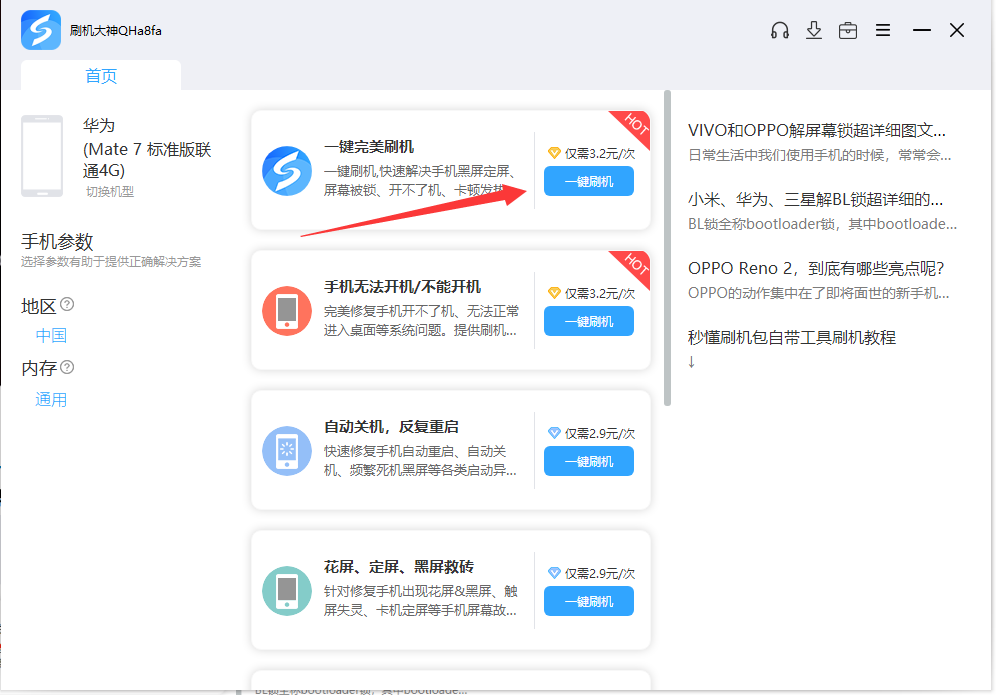The image size is (996, 695).
Task: Open the toolbox briefcase icon
Action: pos(848,30)
